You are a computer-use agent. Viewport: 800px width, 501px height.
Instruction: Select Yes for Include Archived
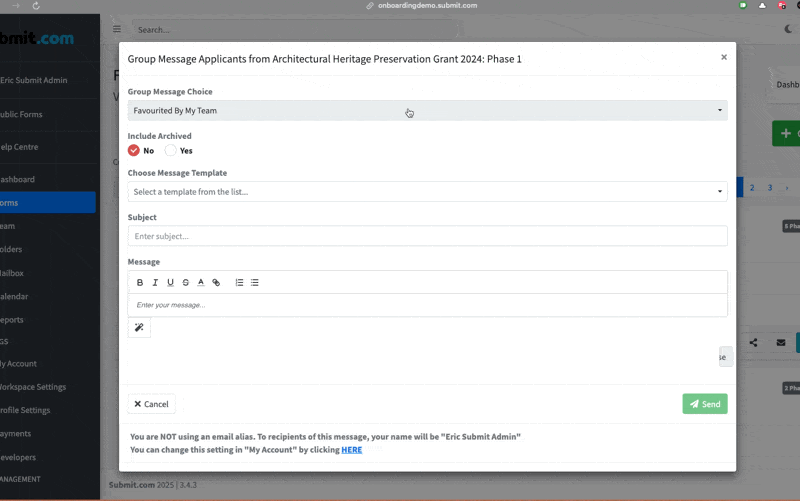point(170,151)
